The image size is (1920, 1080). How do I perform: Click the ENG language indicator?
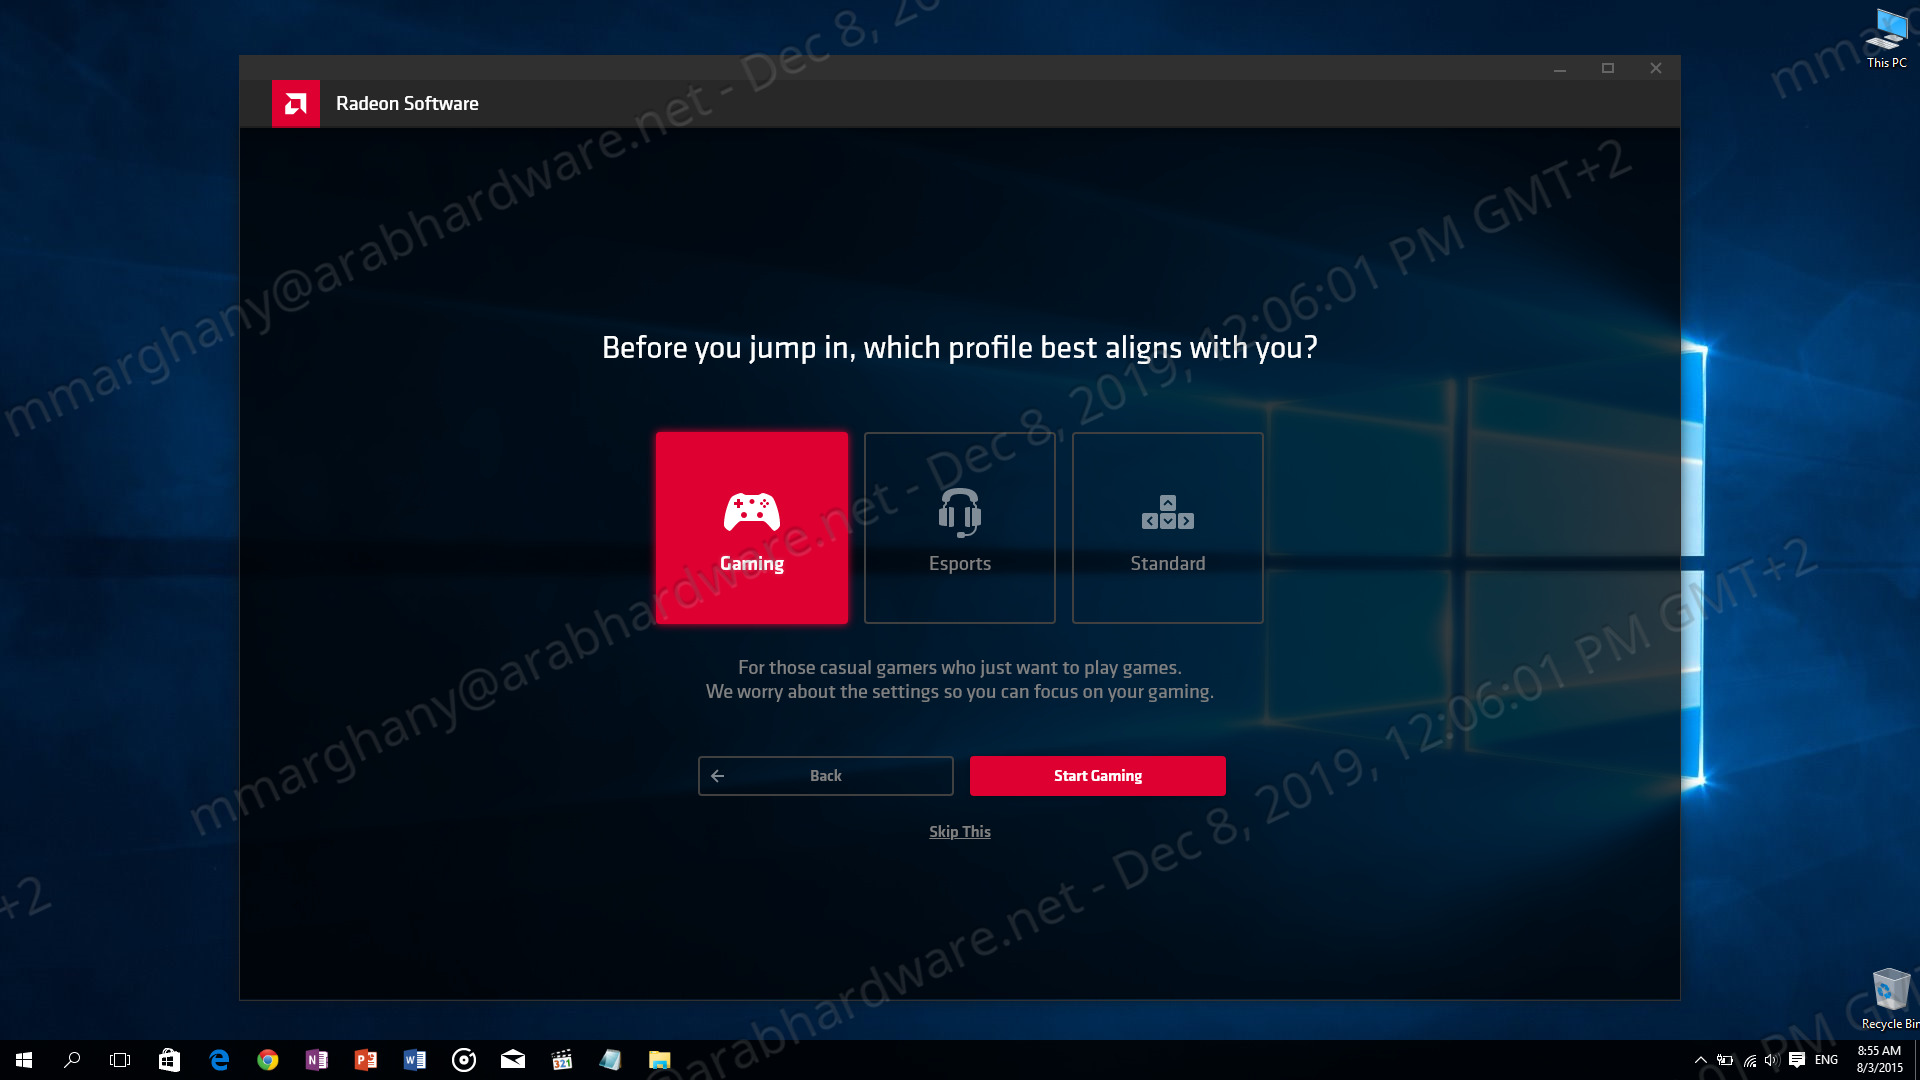[x=1826, y=1060]
